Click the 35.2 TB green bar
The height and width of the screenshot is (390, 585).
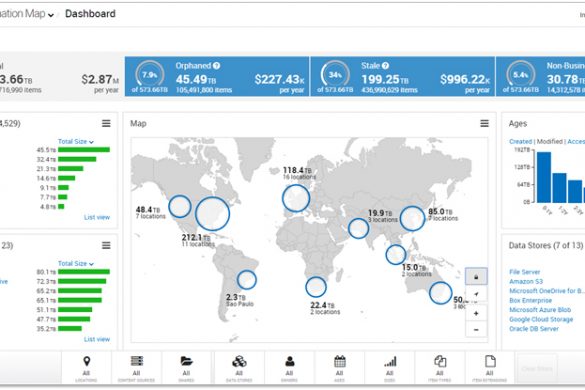70,328
